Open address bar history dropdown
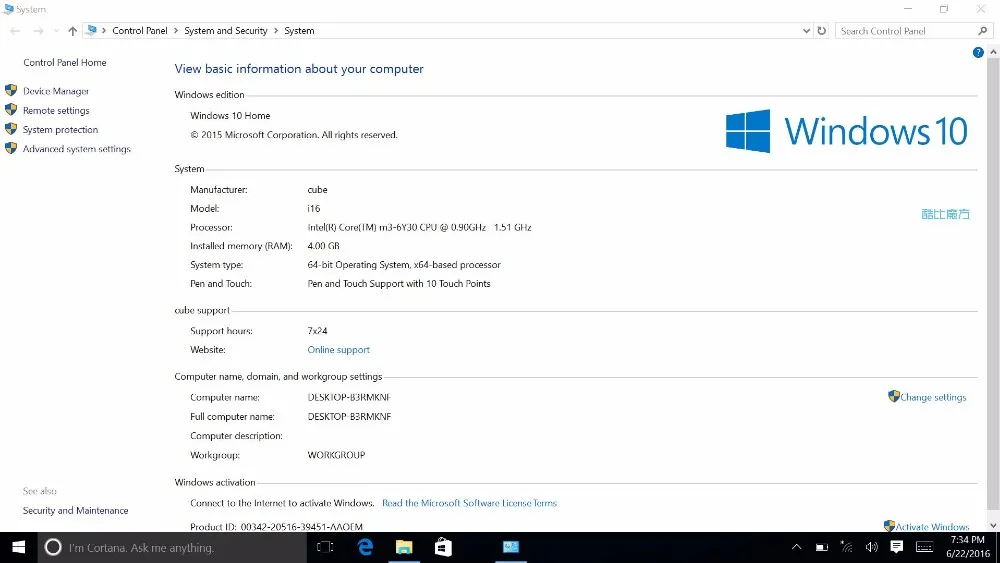This screenshot has width=1000, height=563. point(806,31)
